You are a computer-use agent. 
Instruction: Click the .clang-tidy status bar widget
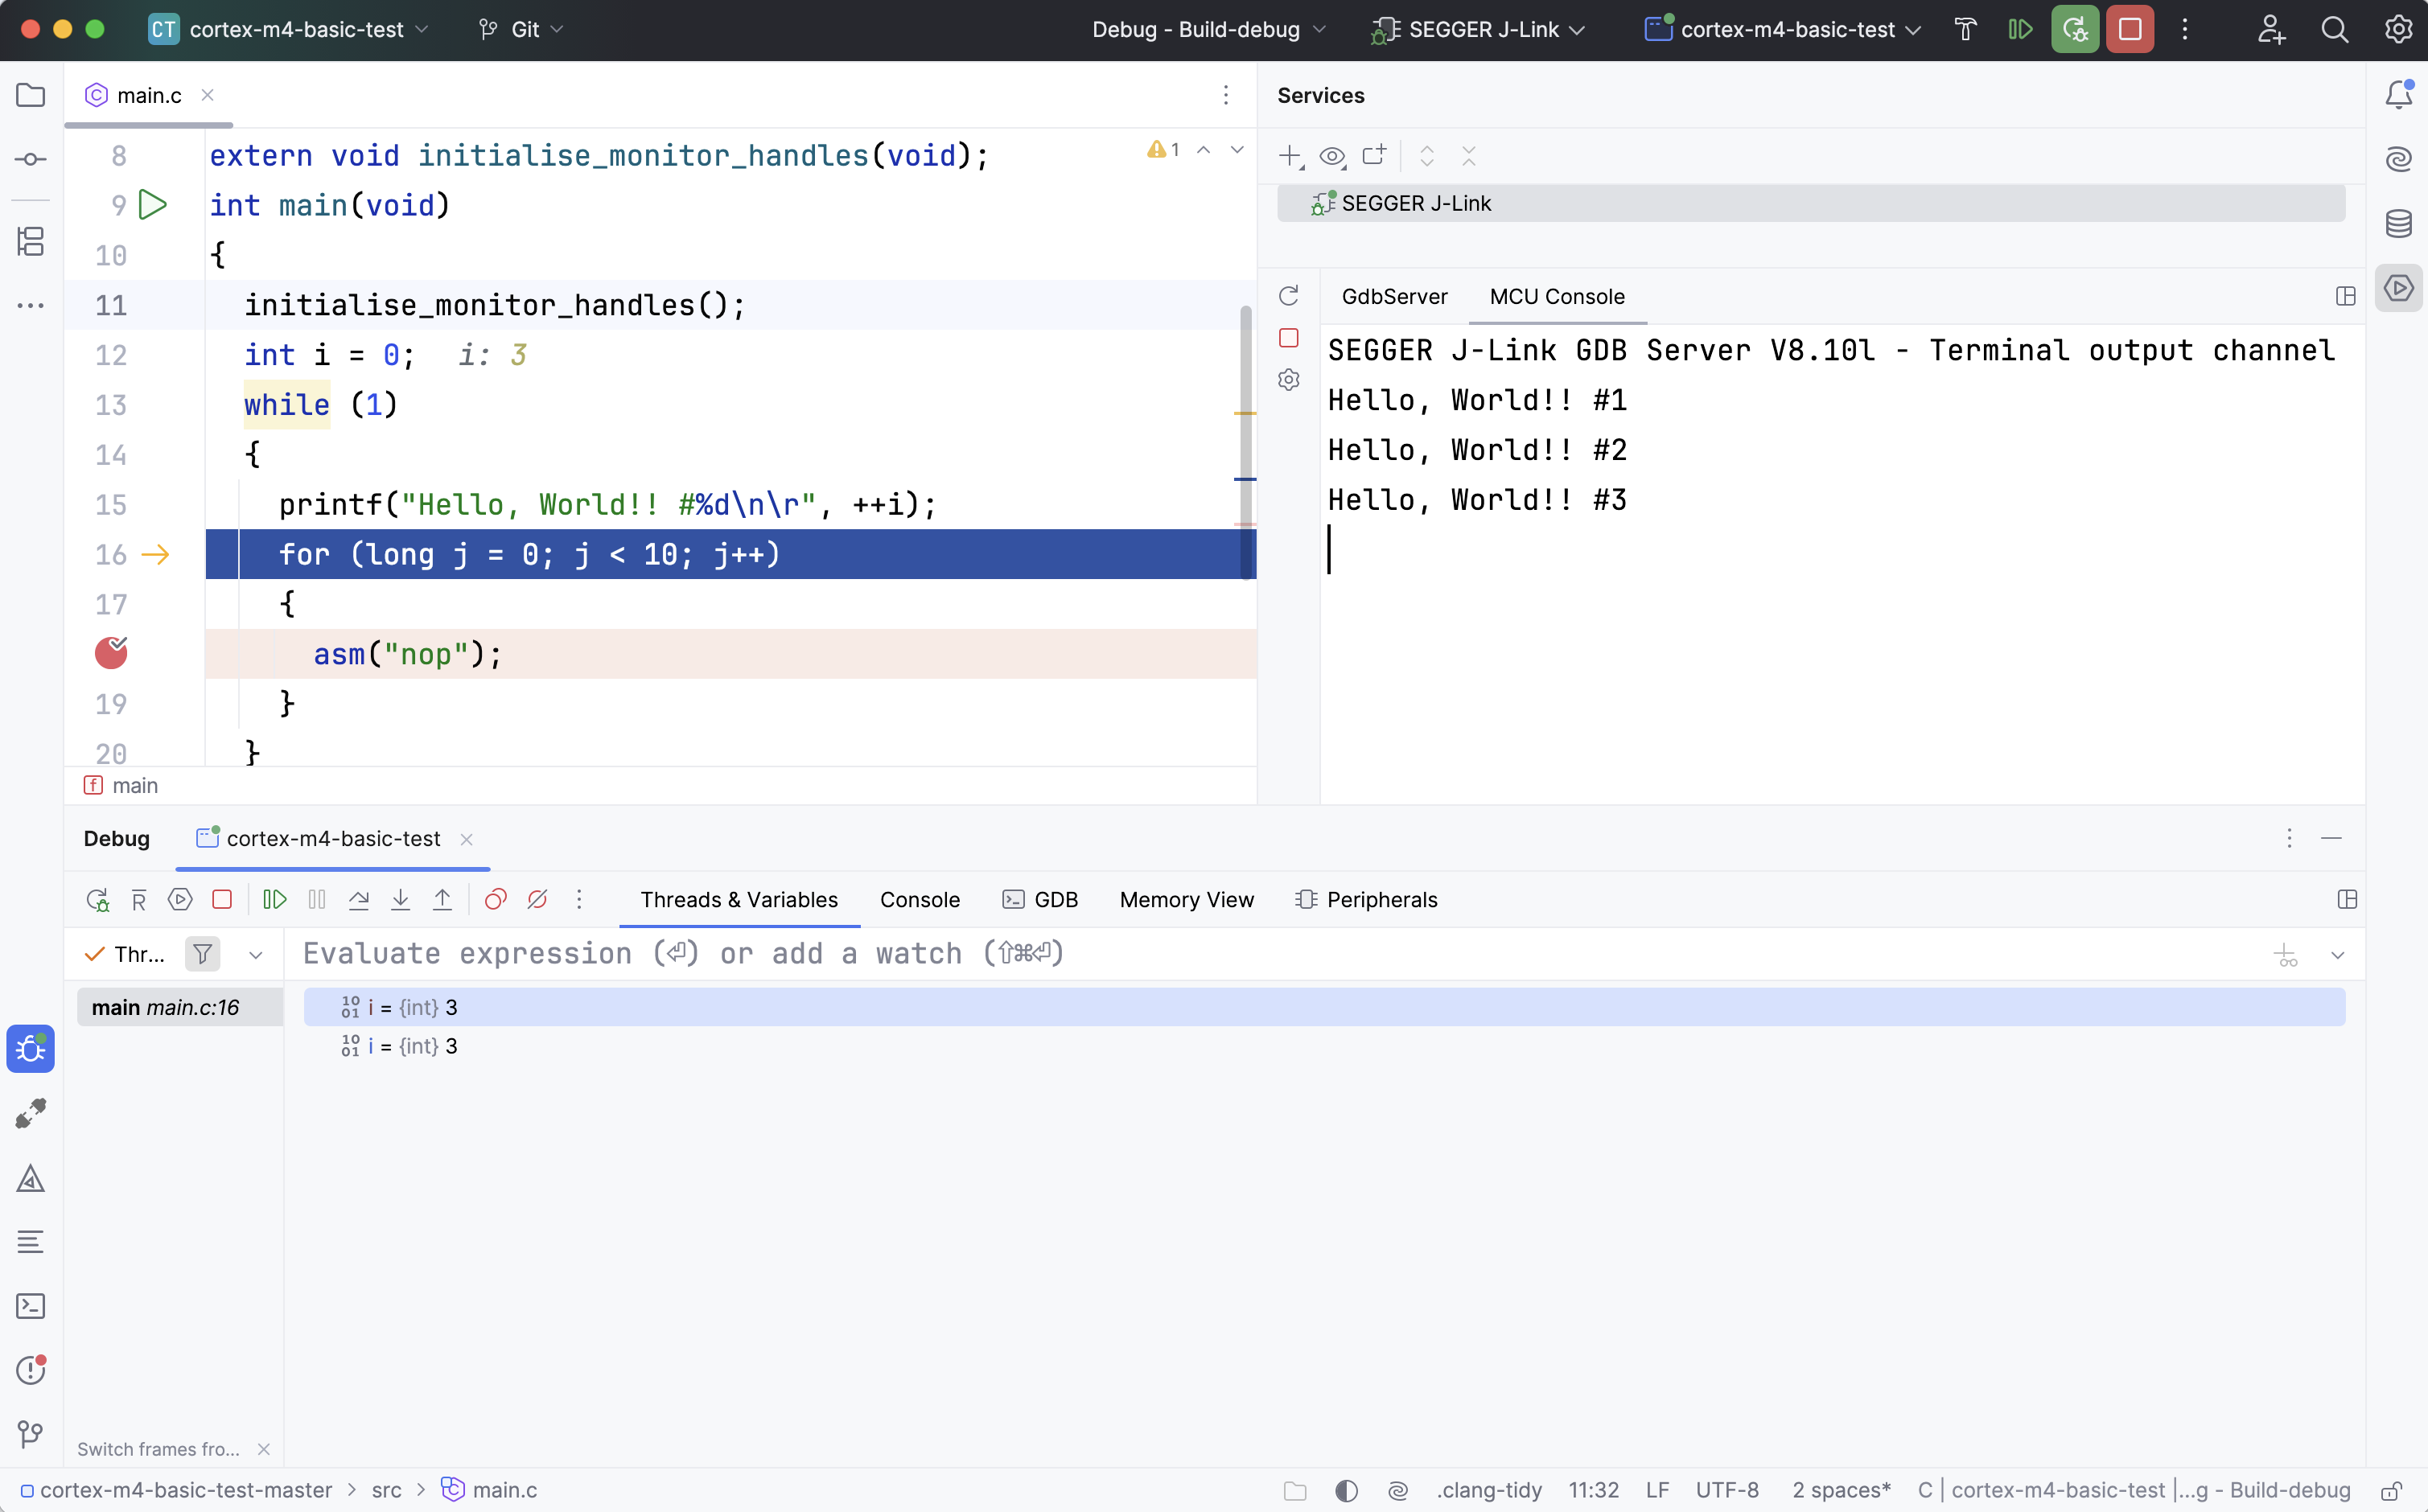pyautogui.click(x=1488, y=1490)
